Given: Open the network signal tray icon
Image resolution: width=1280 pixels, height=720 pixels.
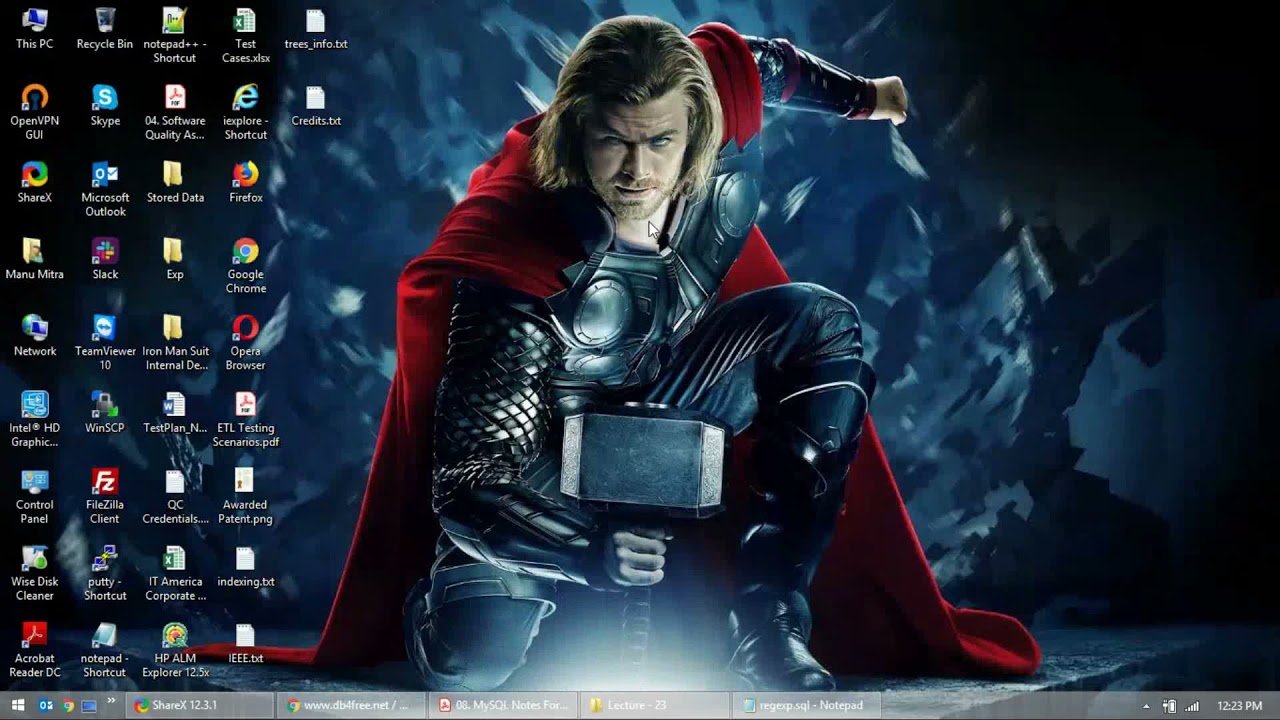Looking at the screenshot, I should tap(1192, 706).
